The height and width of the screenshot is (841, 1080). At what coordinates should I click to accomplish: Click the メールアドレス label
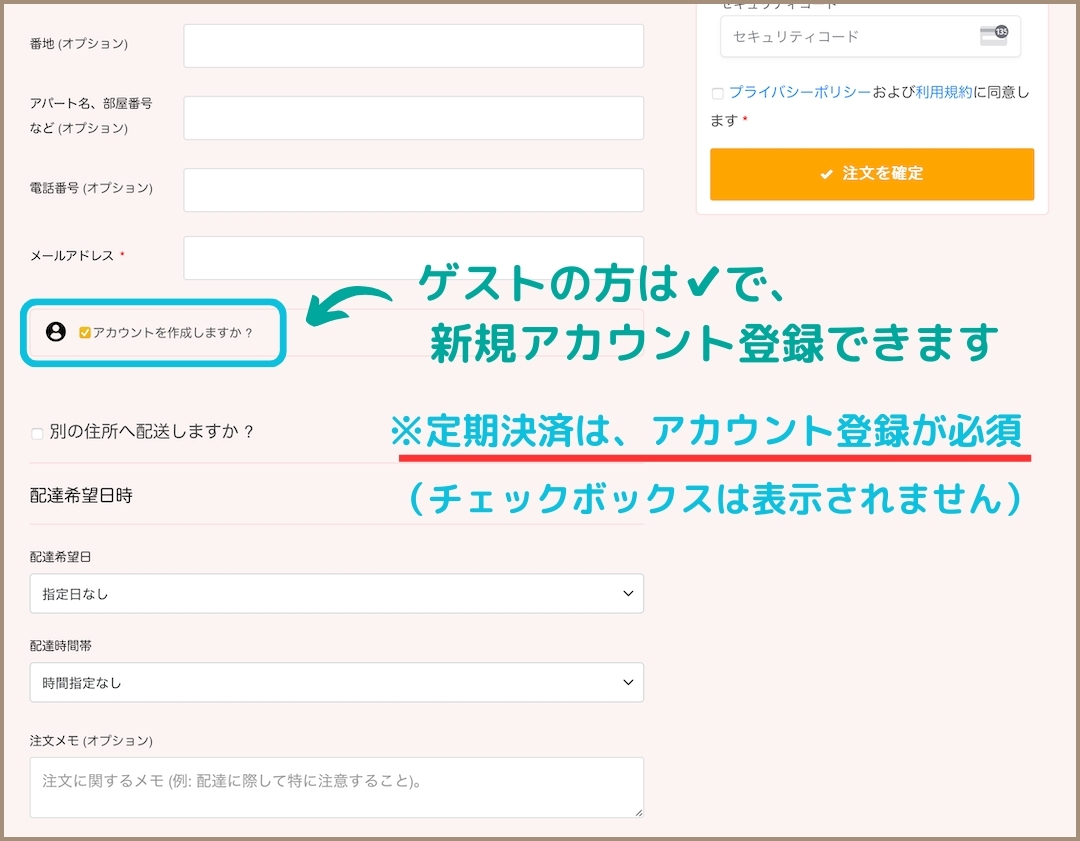[x=72, y=256]
